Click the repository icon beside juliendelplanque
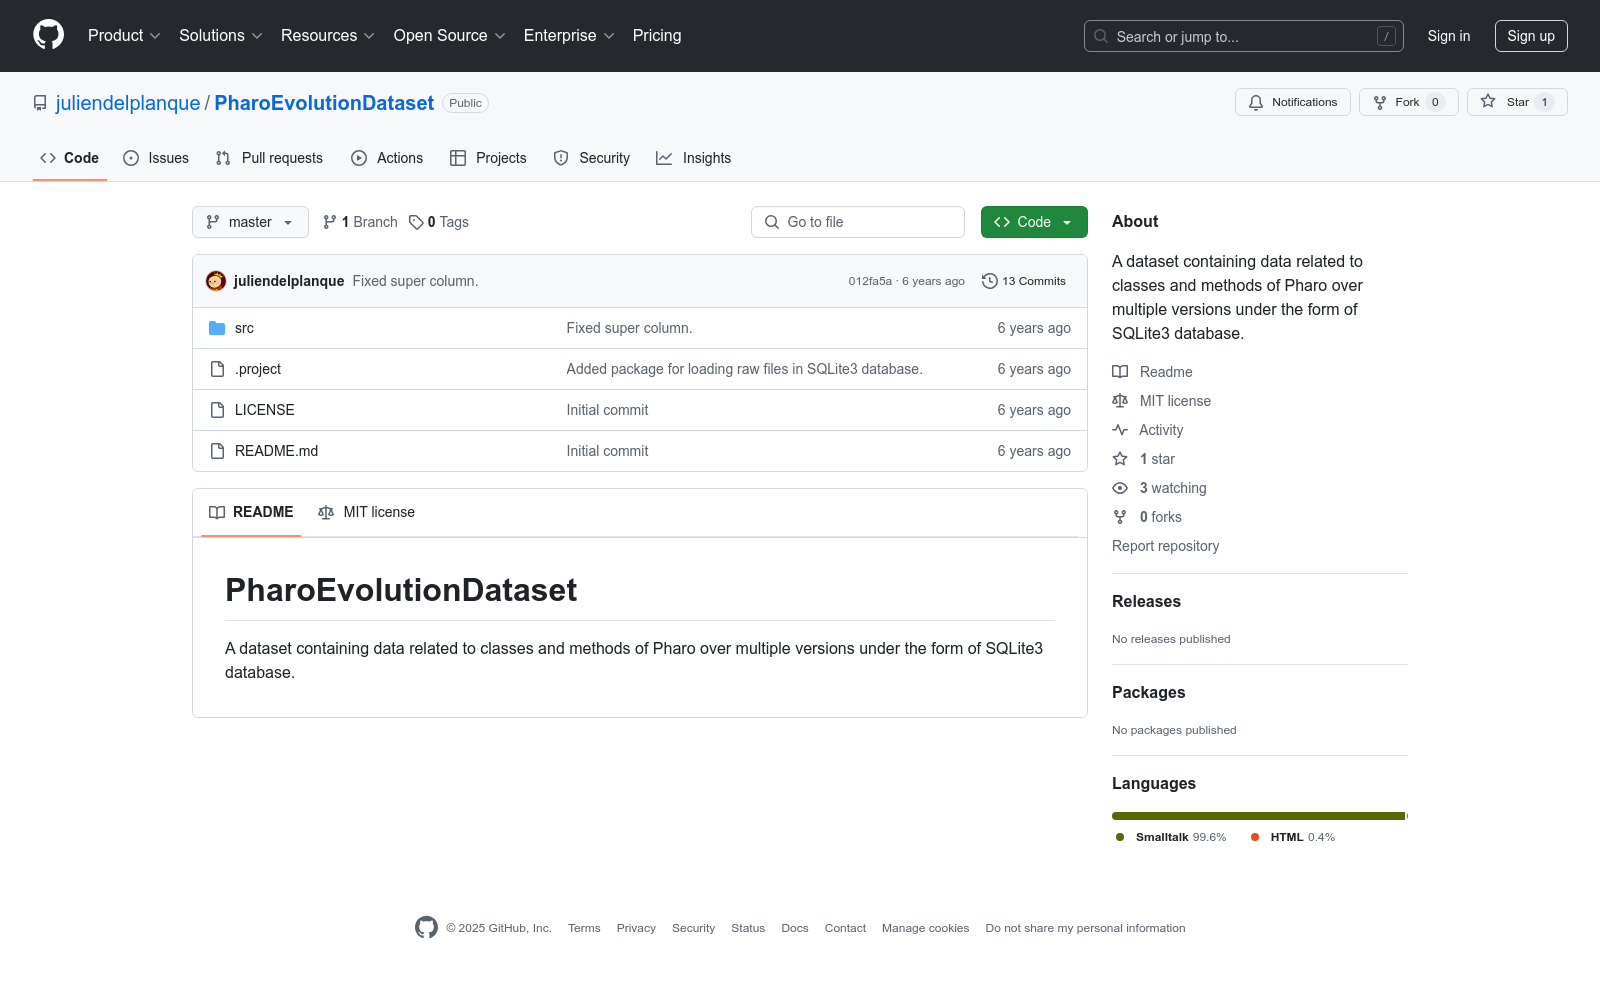The image size is (1600, 1000). [40, 103]
